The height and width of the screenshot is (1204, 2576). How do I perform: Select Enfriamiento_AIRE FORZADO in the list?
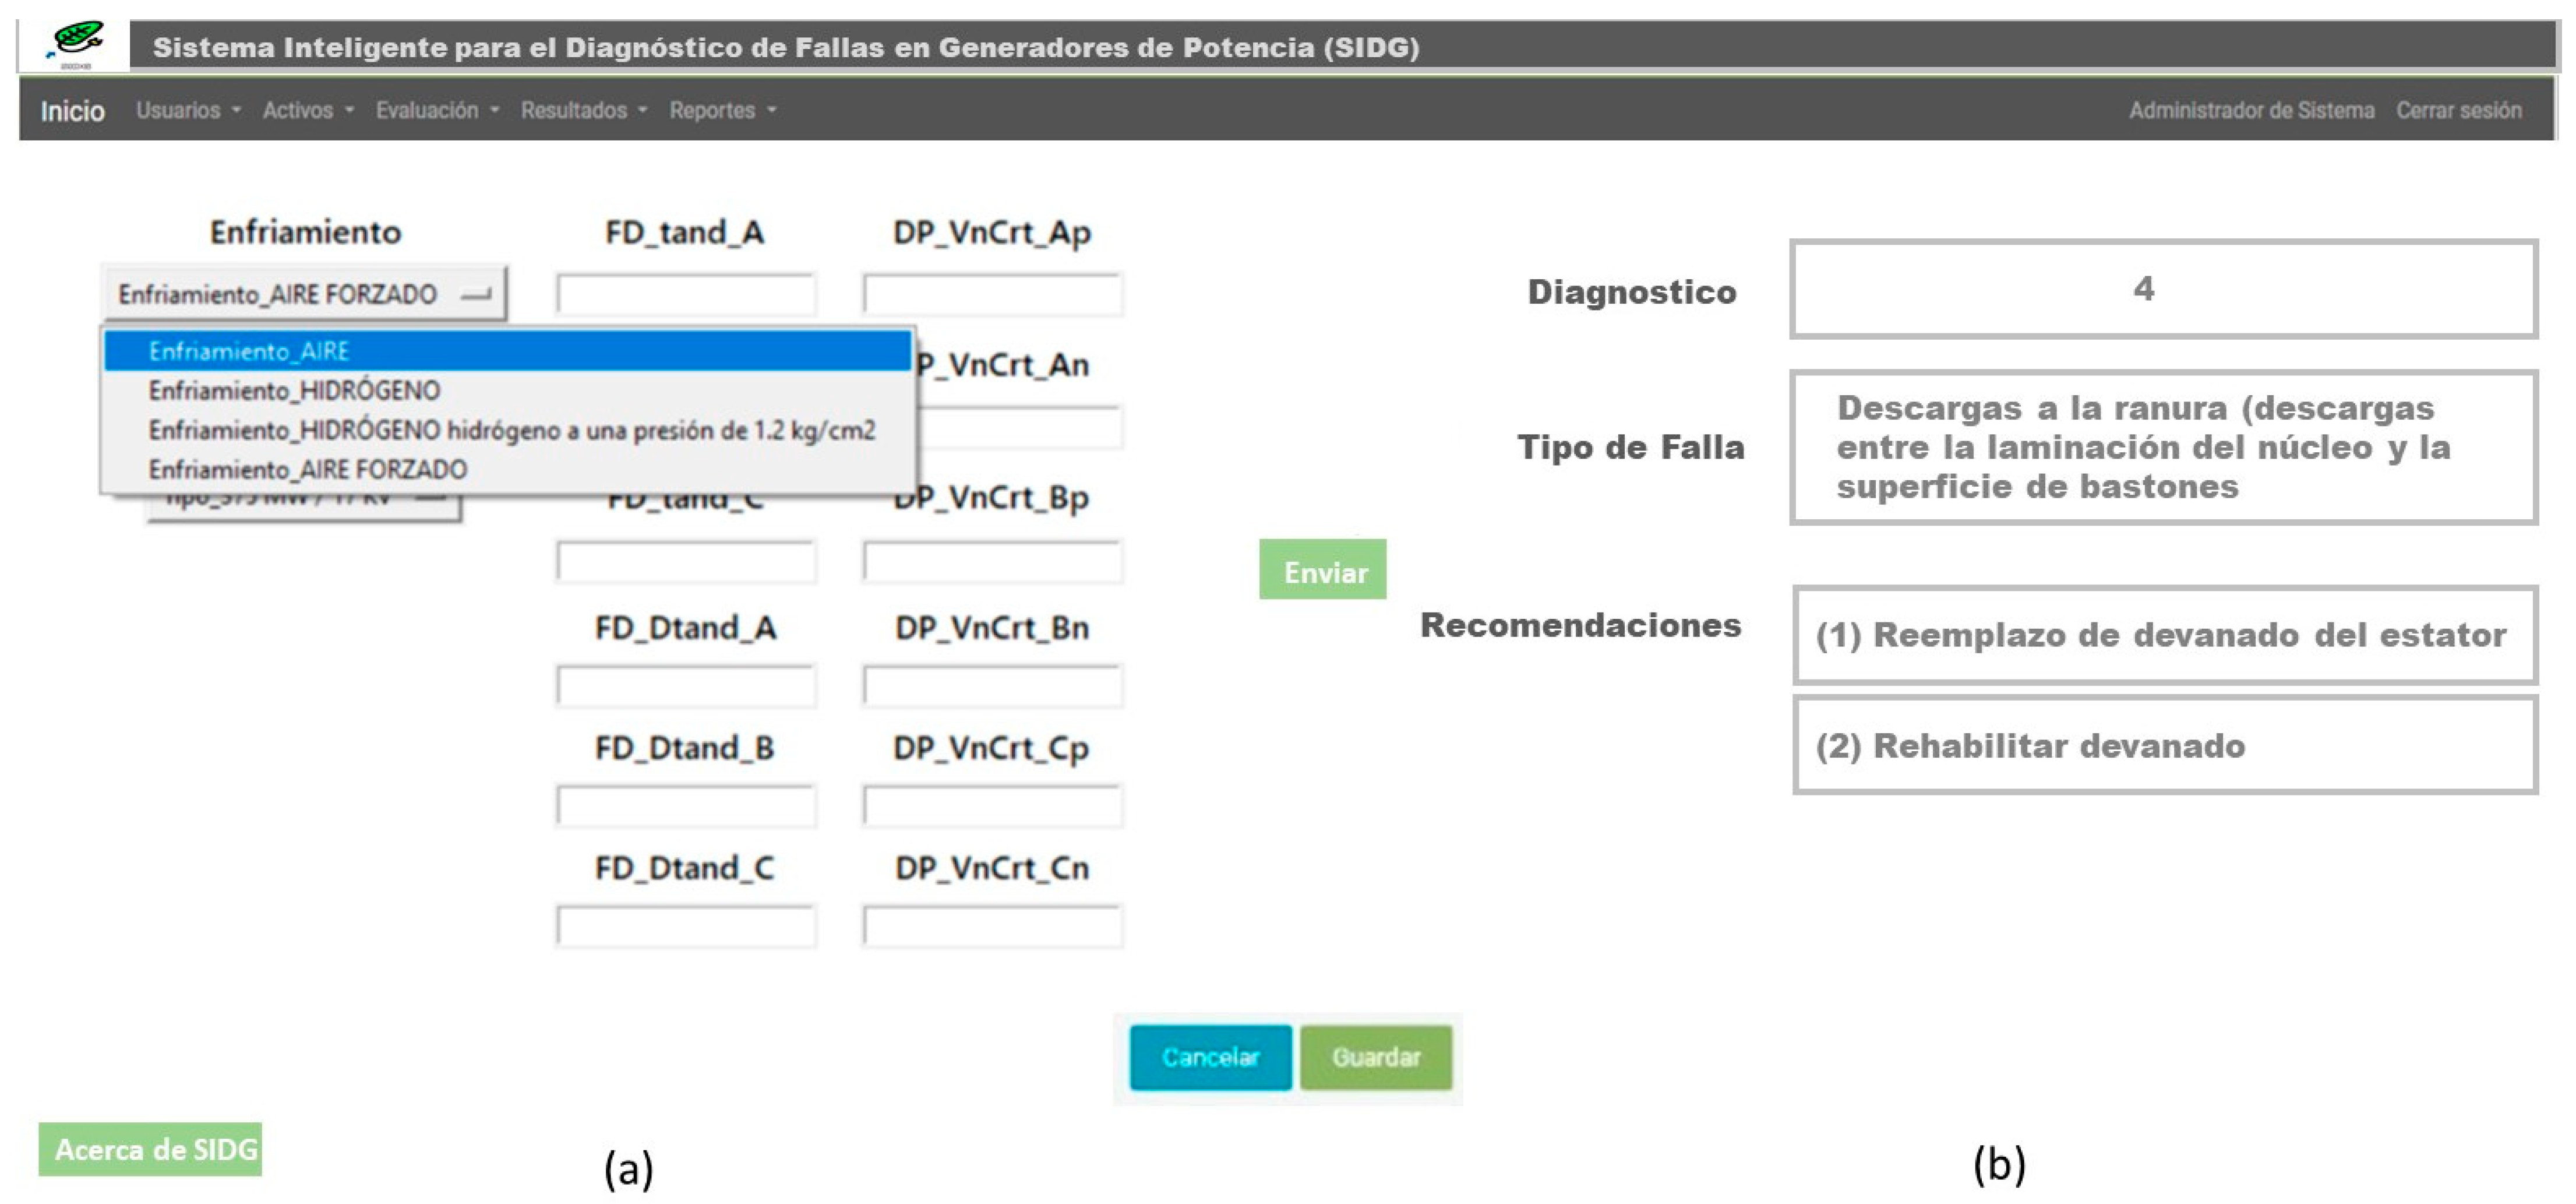coord(307,470)
